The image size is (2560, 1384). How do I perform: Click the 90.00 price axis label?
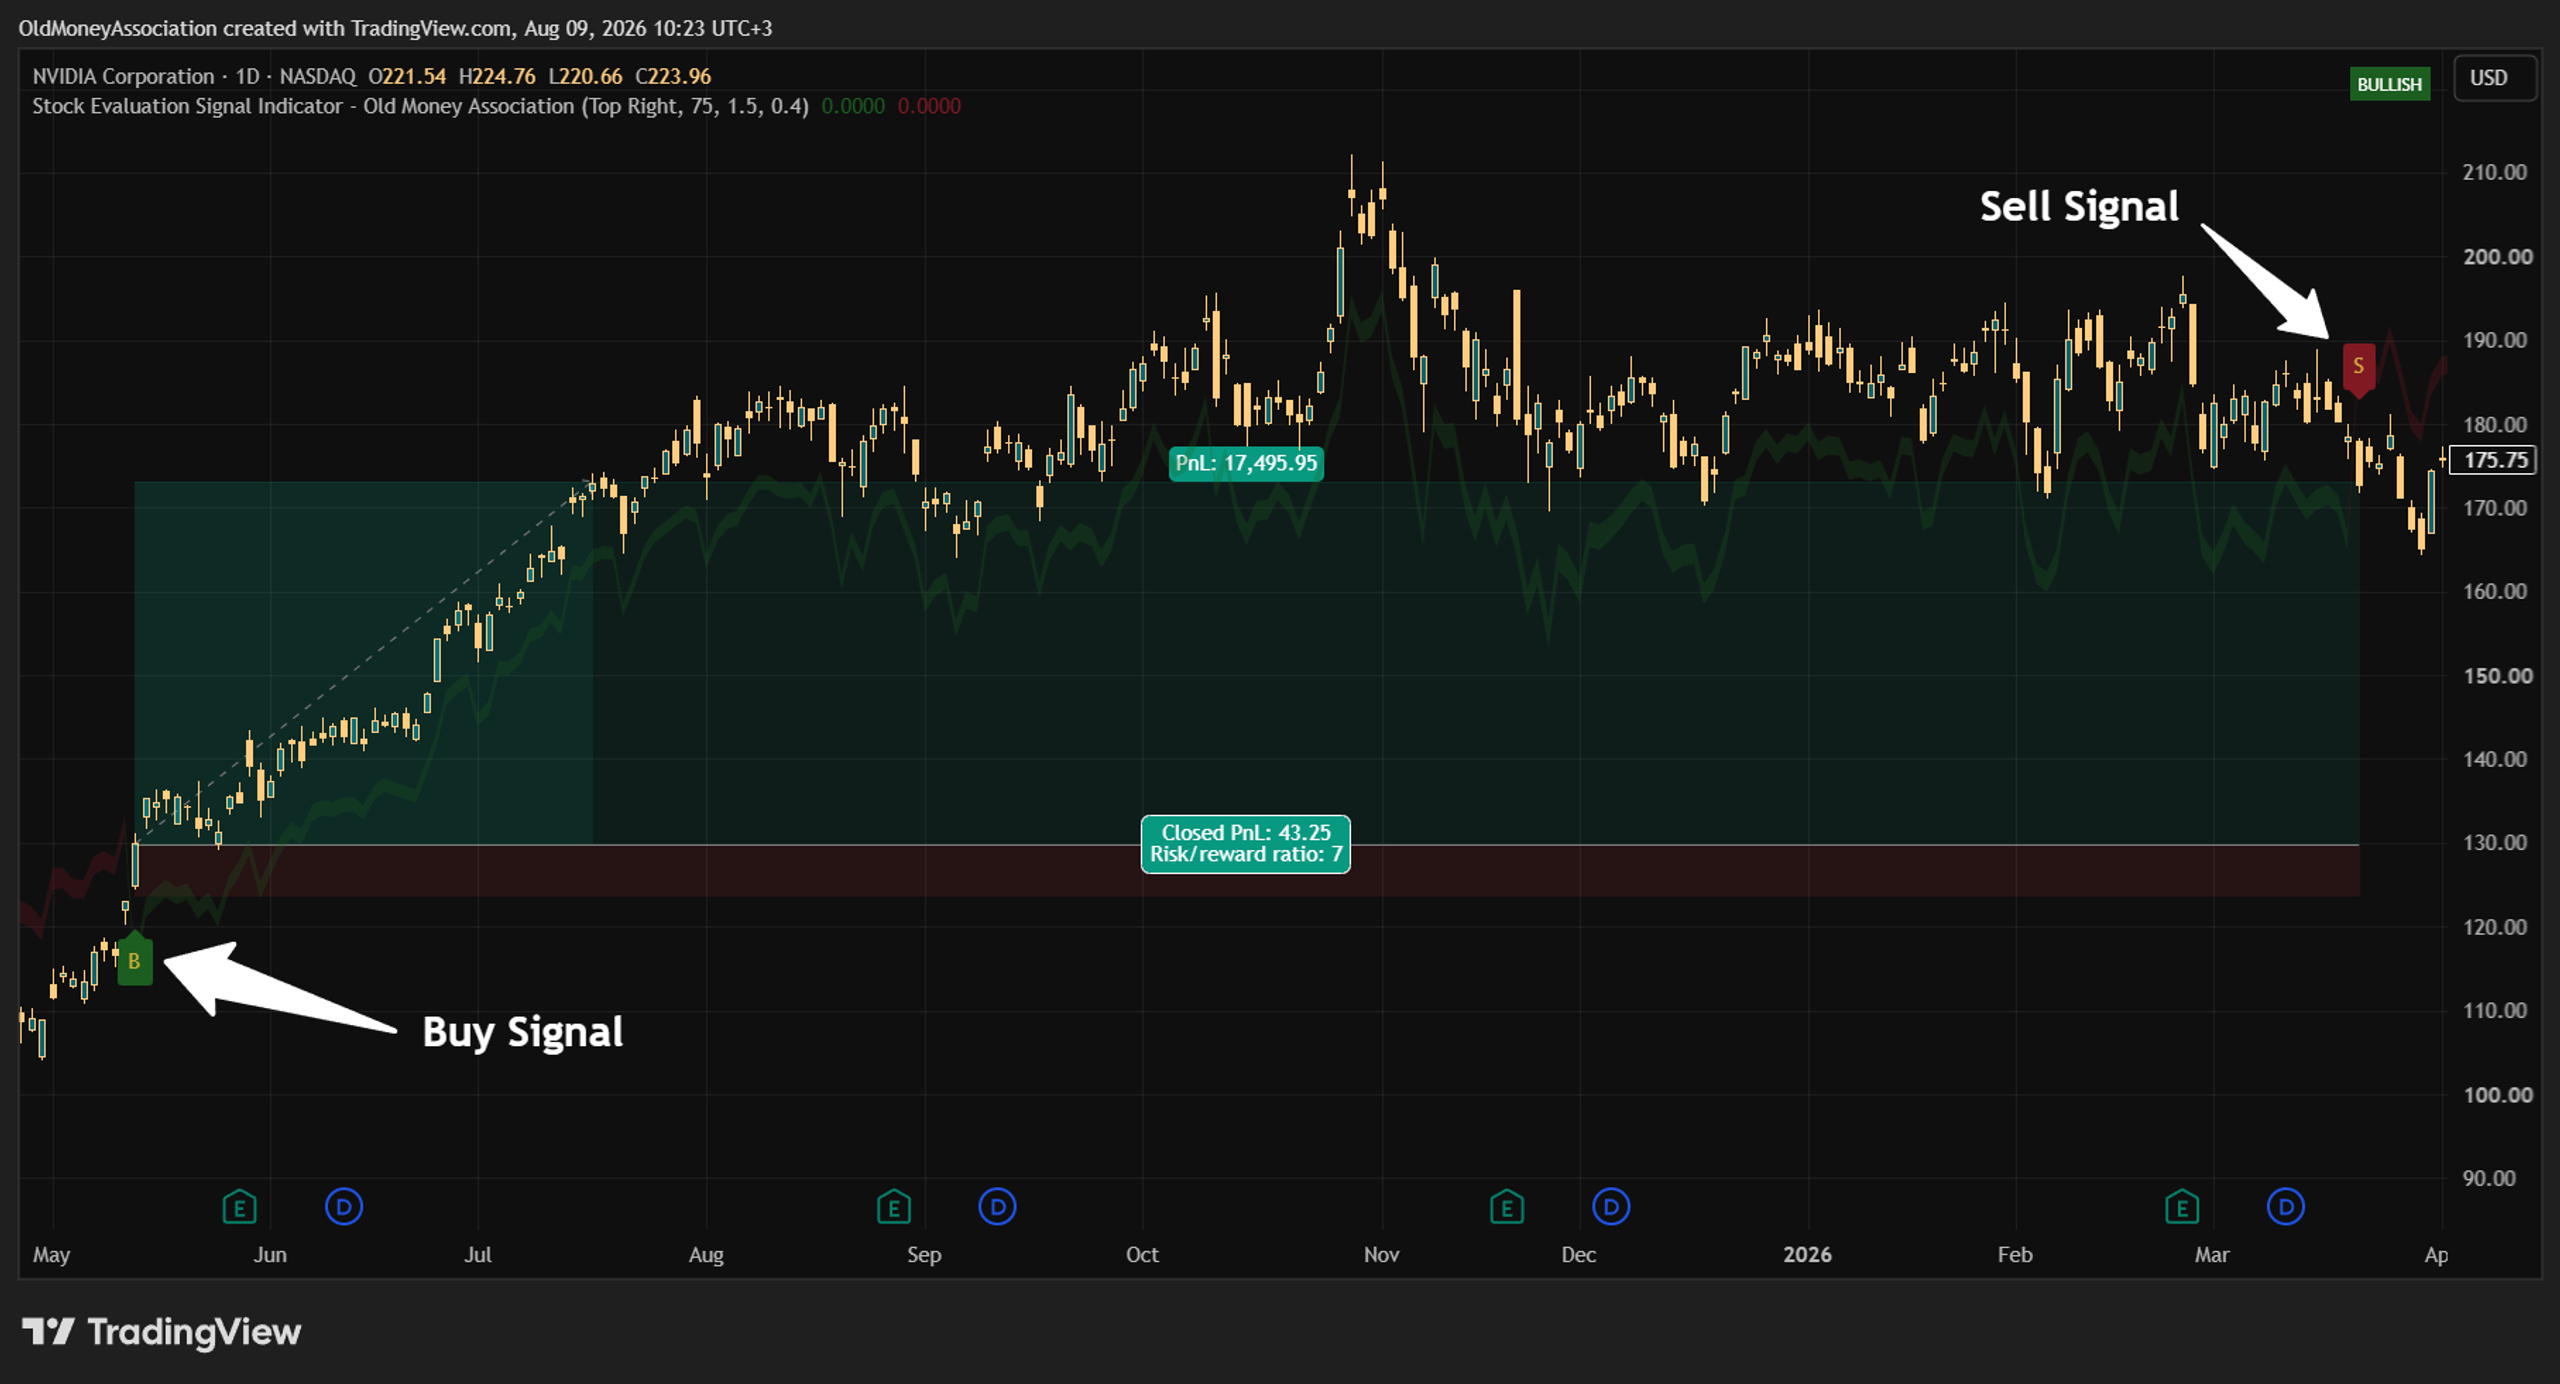(2490, 1178)
